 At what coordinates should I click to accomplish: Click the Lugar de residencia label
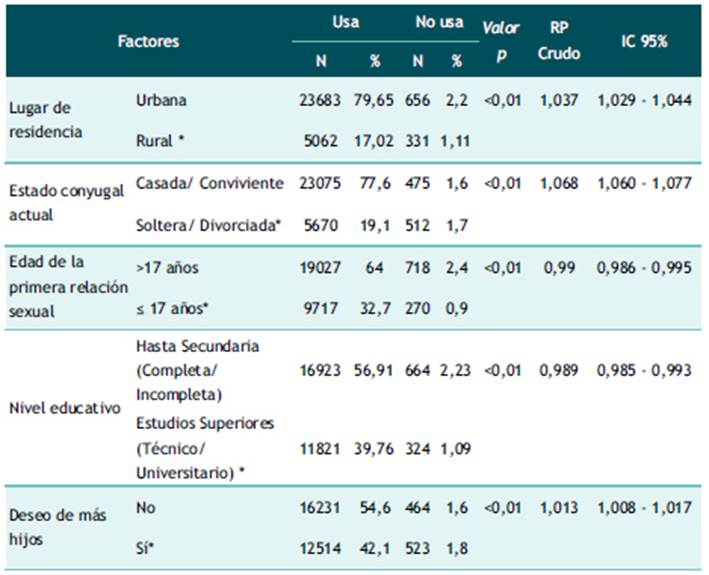[x=46, y=120]
